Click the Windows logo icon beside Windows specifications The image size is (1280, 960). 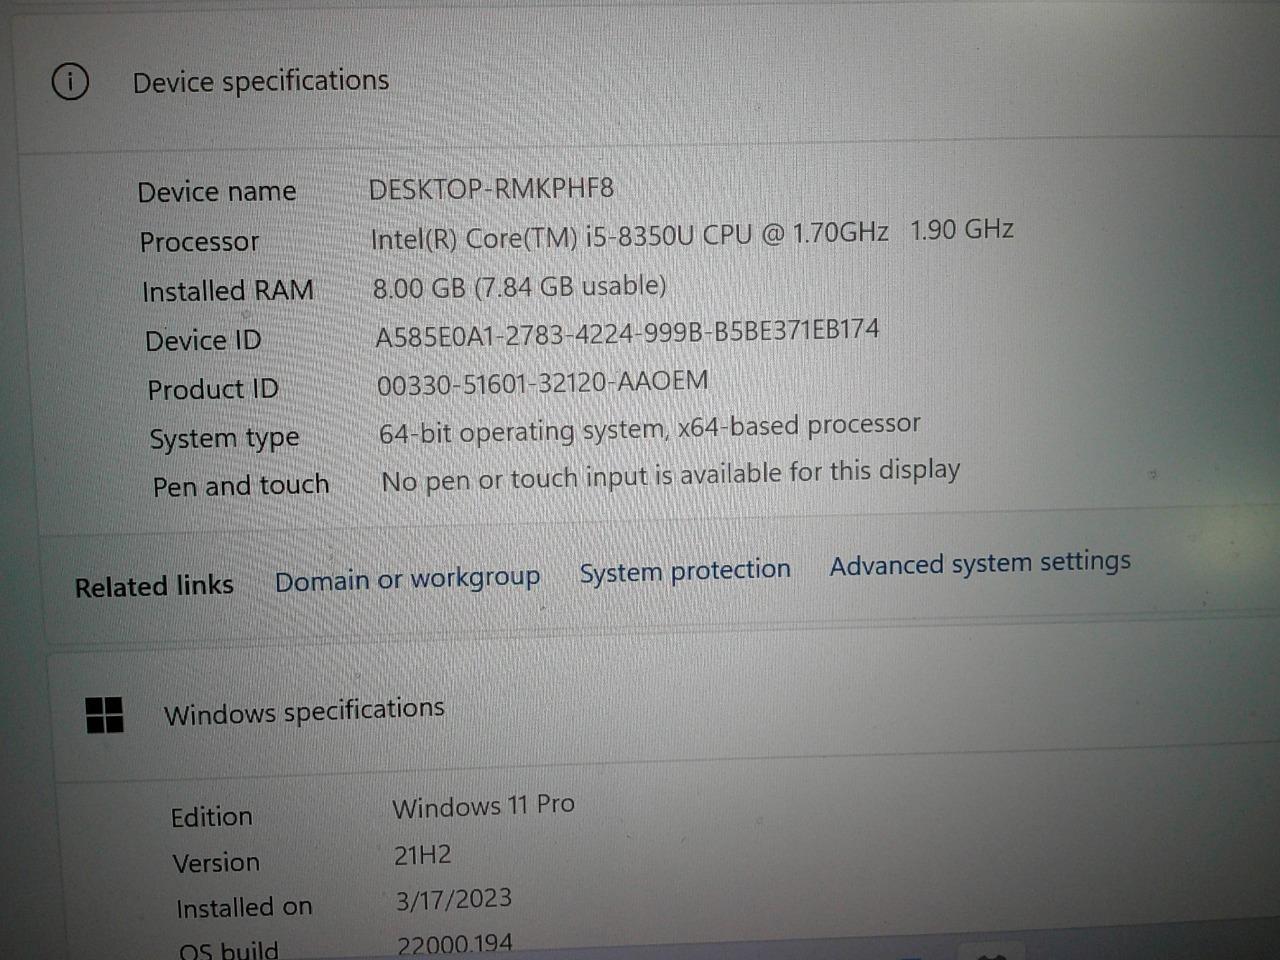pyautogui.click(x=105, y=715)
